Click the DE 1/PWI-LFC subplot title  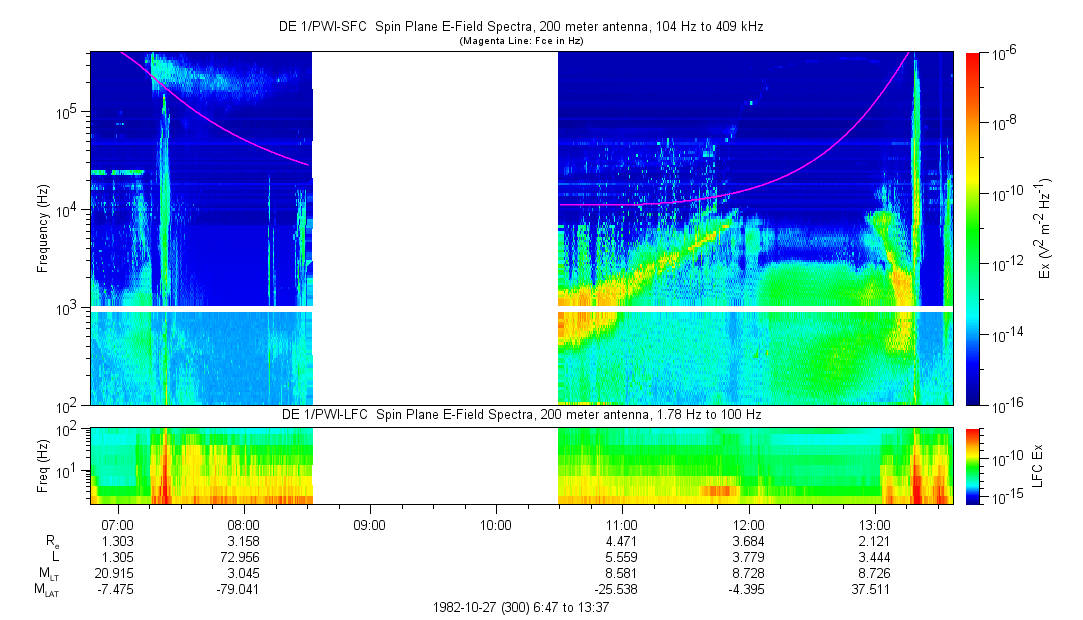[520, 415]
